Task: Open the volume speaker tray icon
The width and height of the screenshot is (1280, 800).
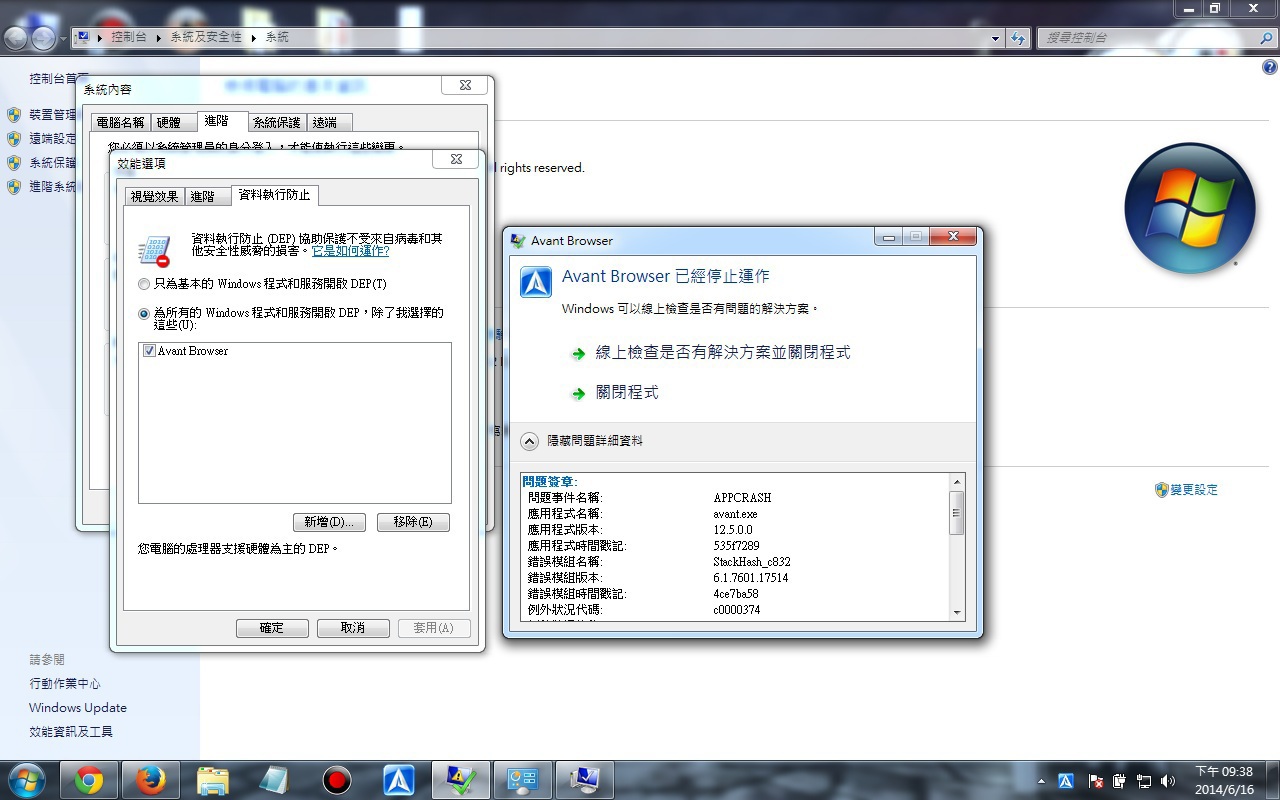Action: pos(1168,781)
